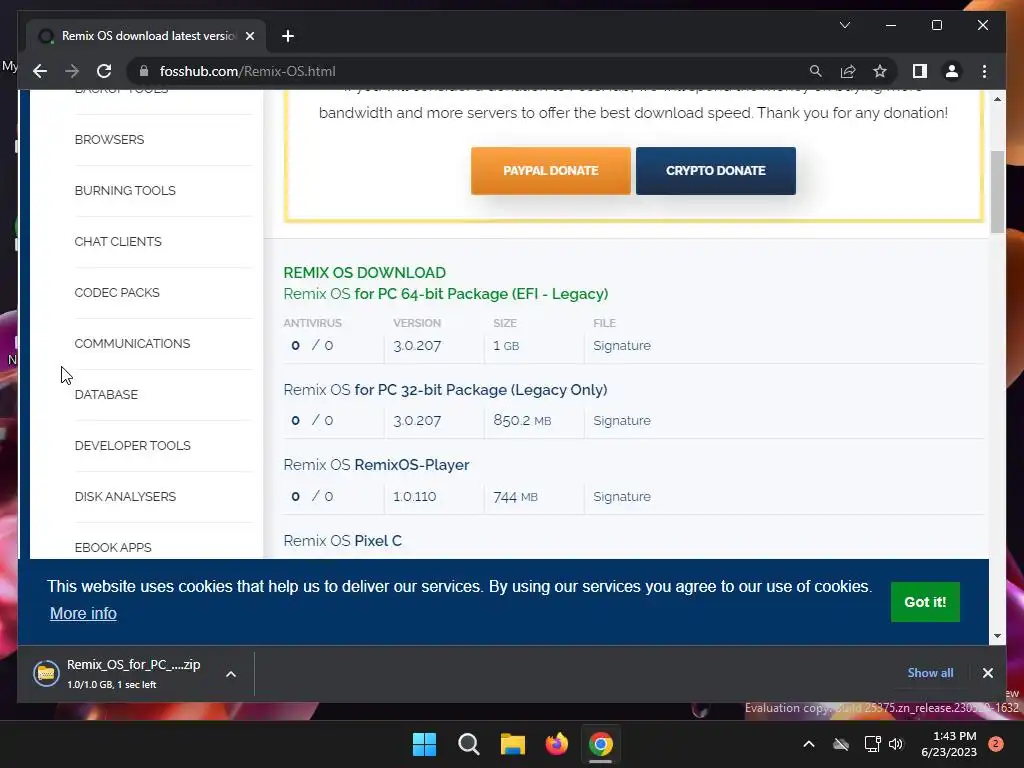The image size is (1024, 768).
Task: Open Signature of the 32-bit package
Action: click(x=622, y=421)
